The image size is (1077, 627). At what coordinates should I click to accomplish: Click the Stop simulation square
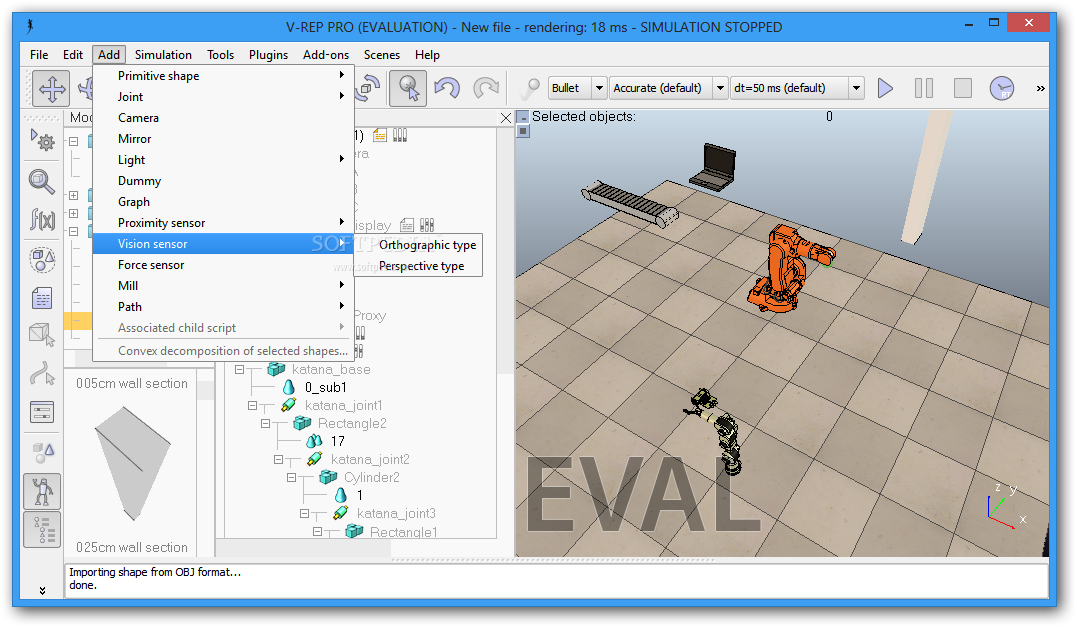[x=963, y=88]
